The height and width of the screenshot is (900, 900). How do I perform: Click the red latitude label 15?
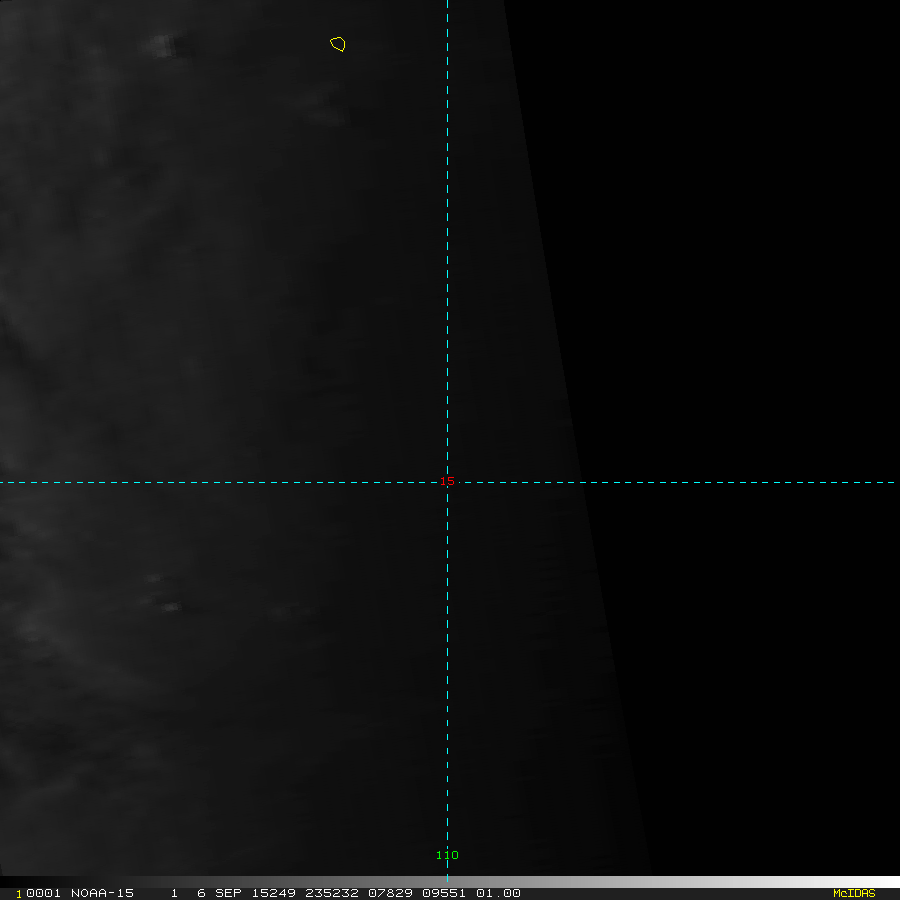click(447, 482)
